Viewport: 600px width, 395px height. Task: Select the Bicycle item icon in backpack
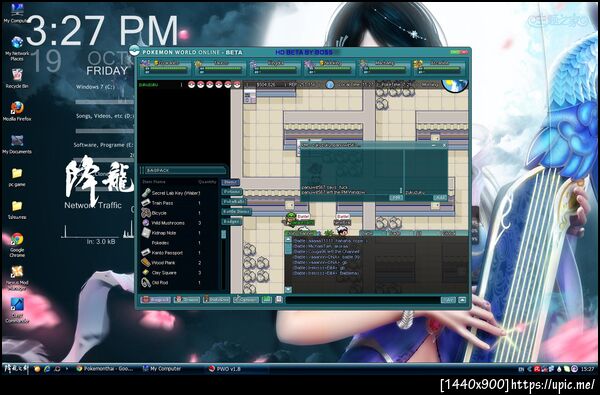(x=146, y=213)
